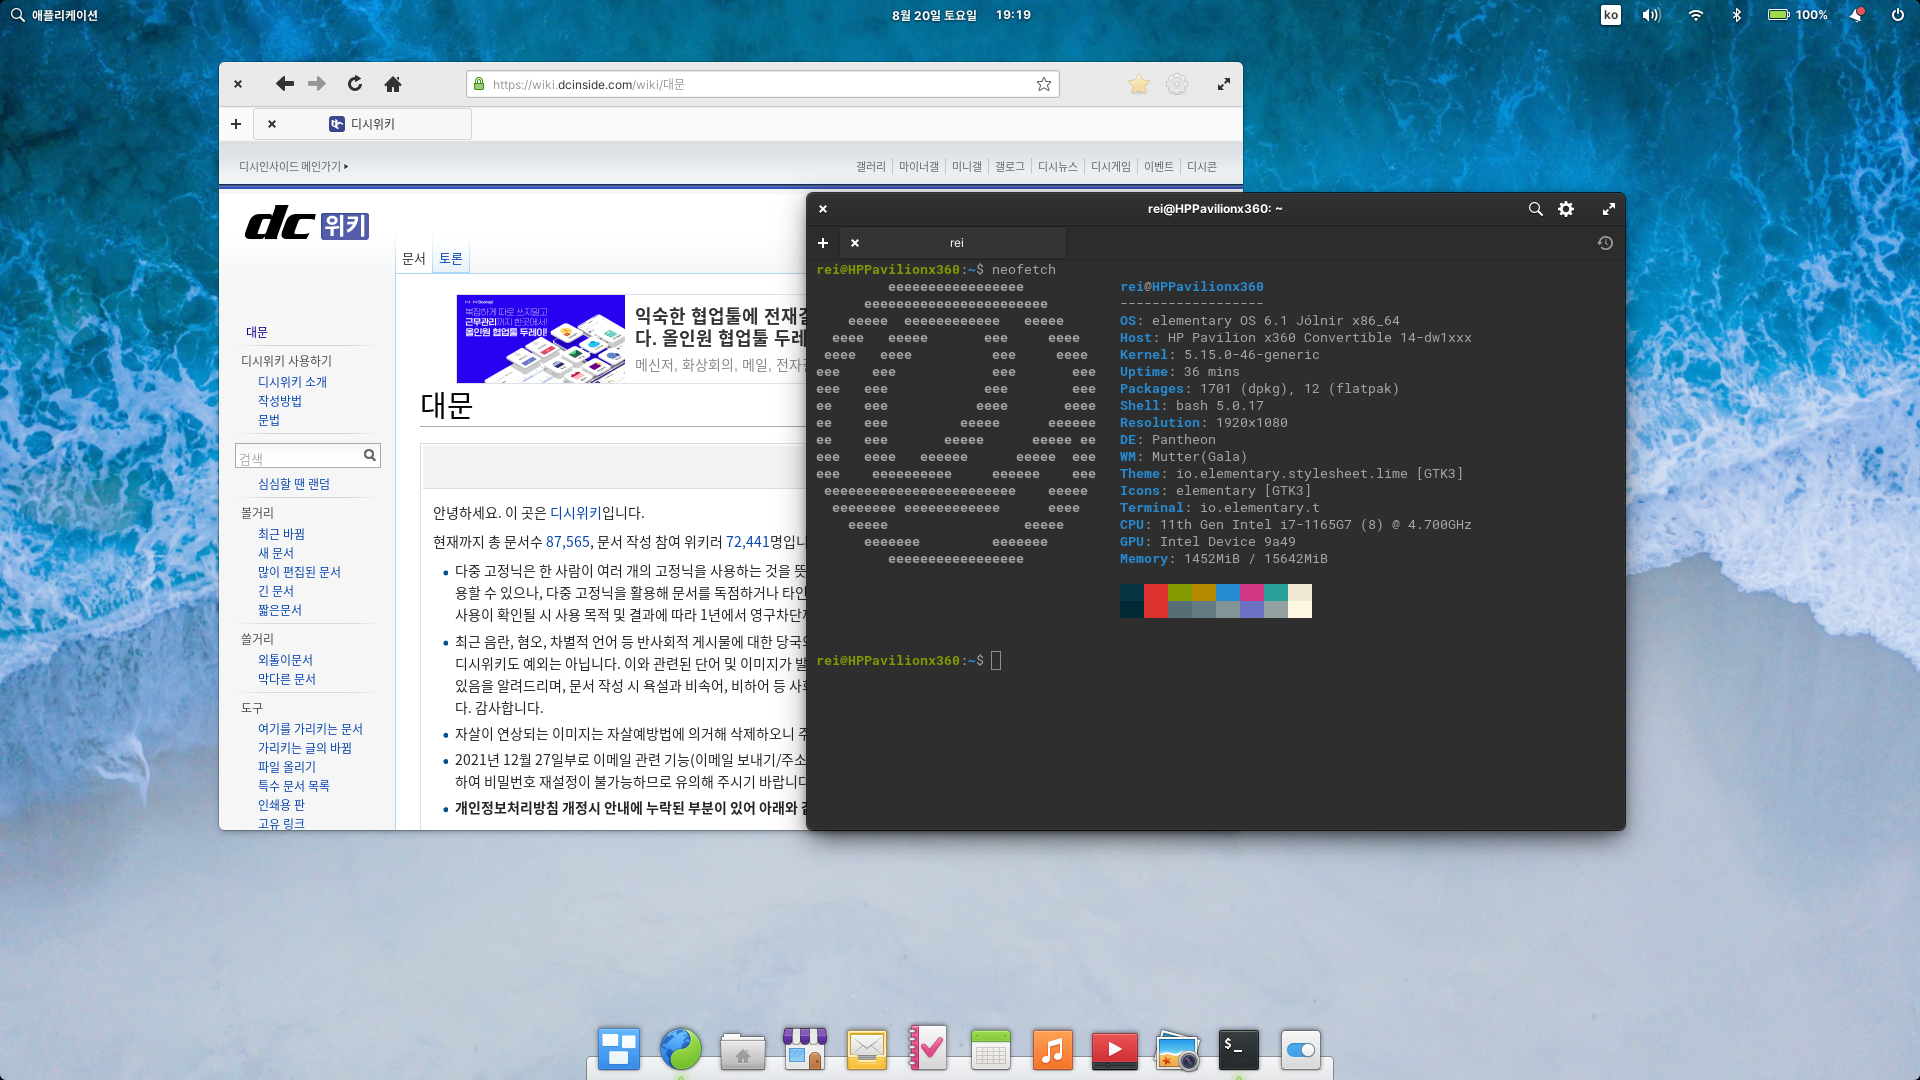
Task: Open terminal settings gear menu
Action: click(1566, 209)
